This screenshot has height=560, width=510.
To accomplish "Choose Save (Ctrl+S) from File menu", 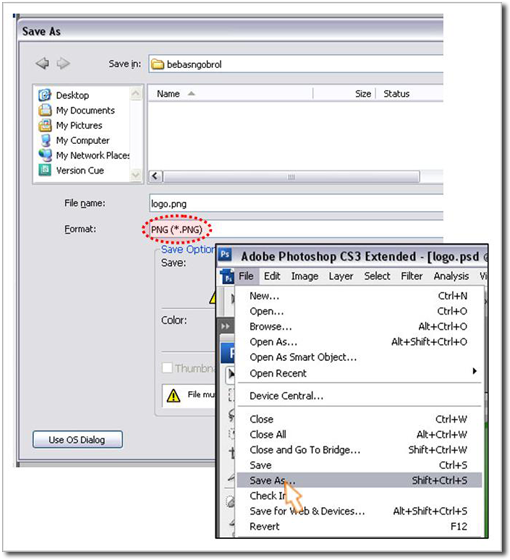I will point(359,465).
